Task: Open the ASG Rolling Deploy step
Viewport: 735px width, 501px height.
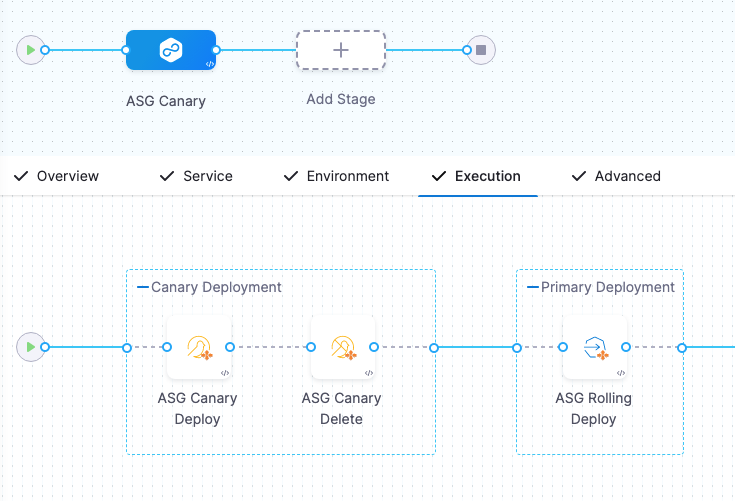Action: click(x=594, y=348)
